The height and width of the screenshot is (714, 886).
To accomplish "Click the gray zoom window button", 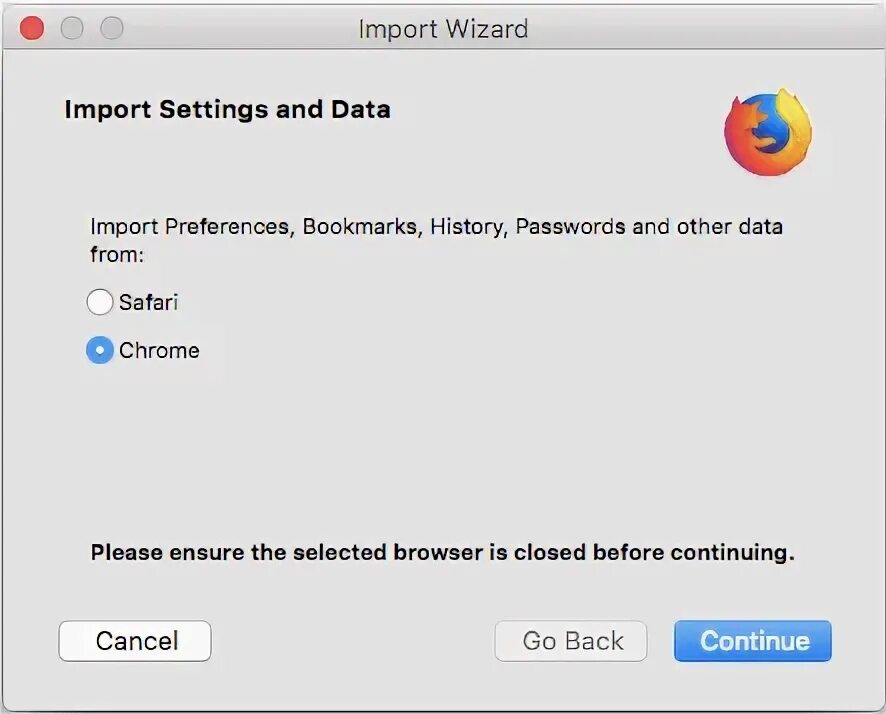I will (112, 28).
